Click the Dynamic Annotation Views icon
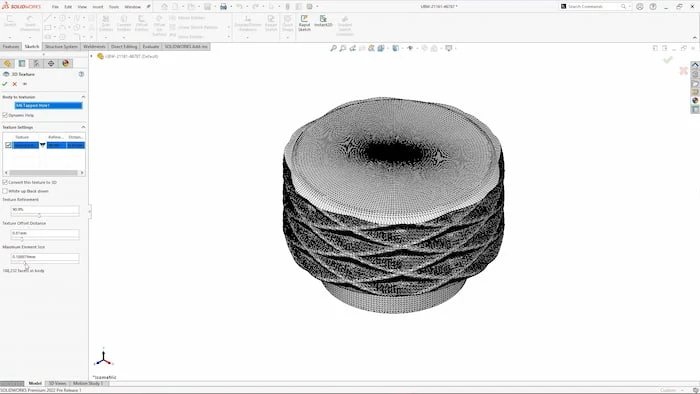 (371, 48)
